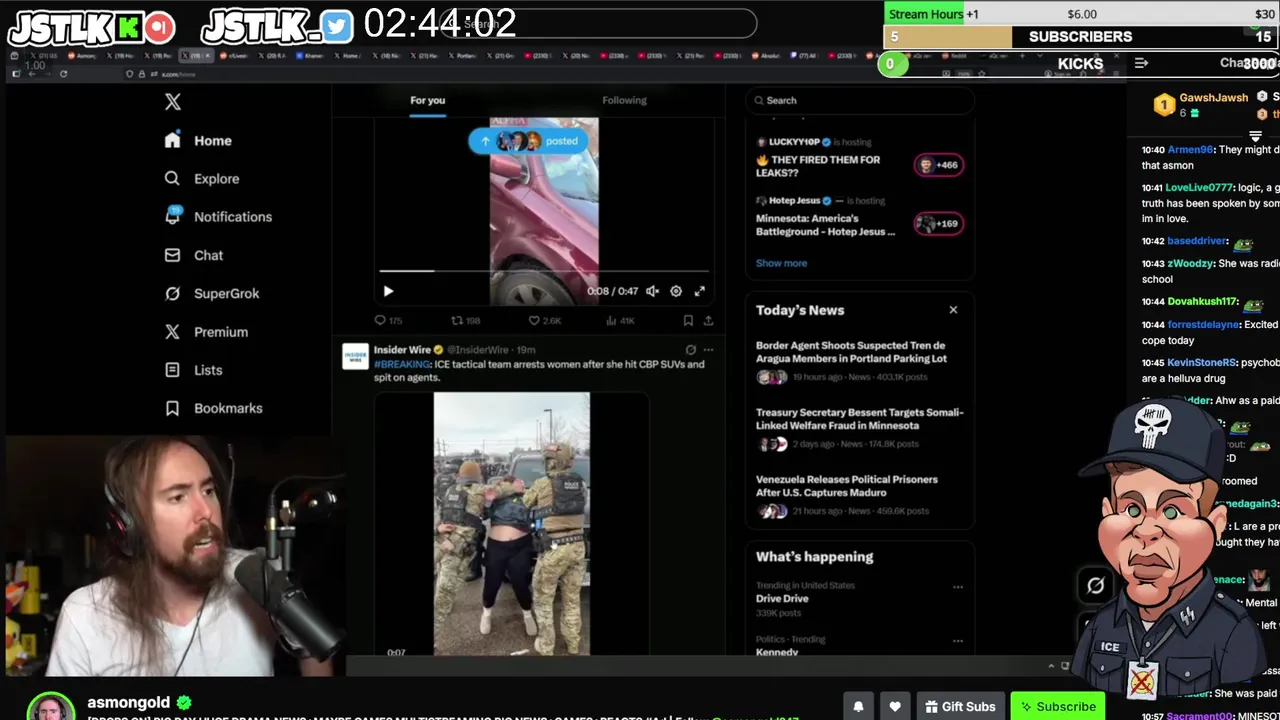Click the #BREAKING hashtag link

pyautogui.click(x=402, y=364)
